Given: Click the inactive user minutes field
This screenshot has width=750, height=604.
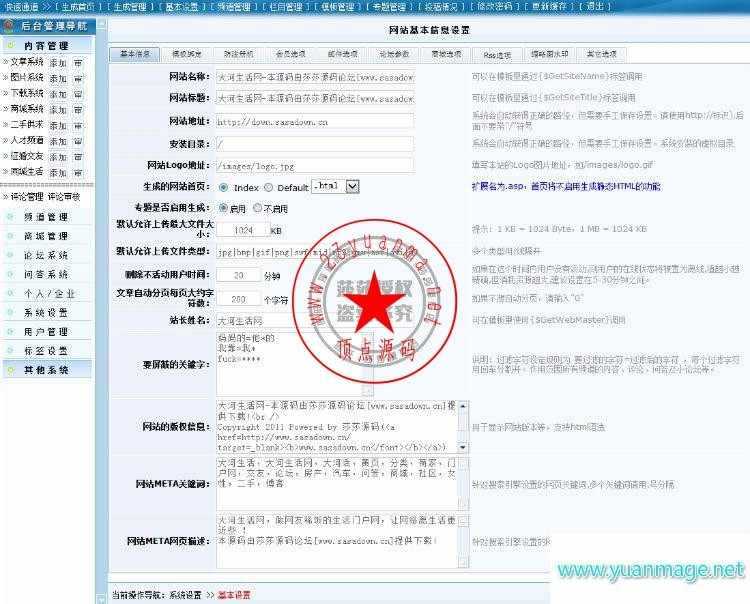Looking at the screenshot, I should click(238, 275).
